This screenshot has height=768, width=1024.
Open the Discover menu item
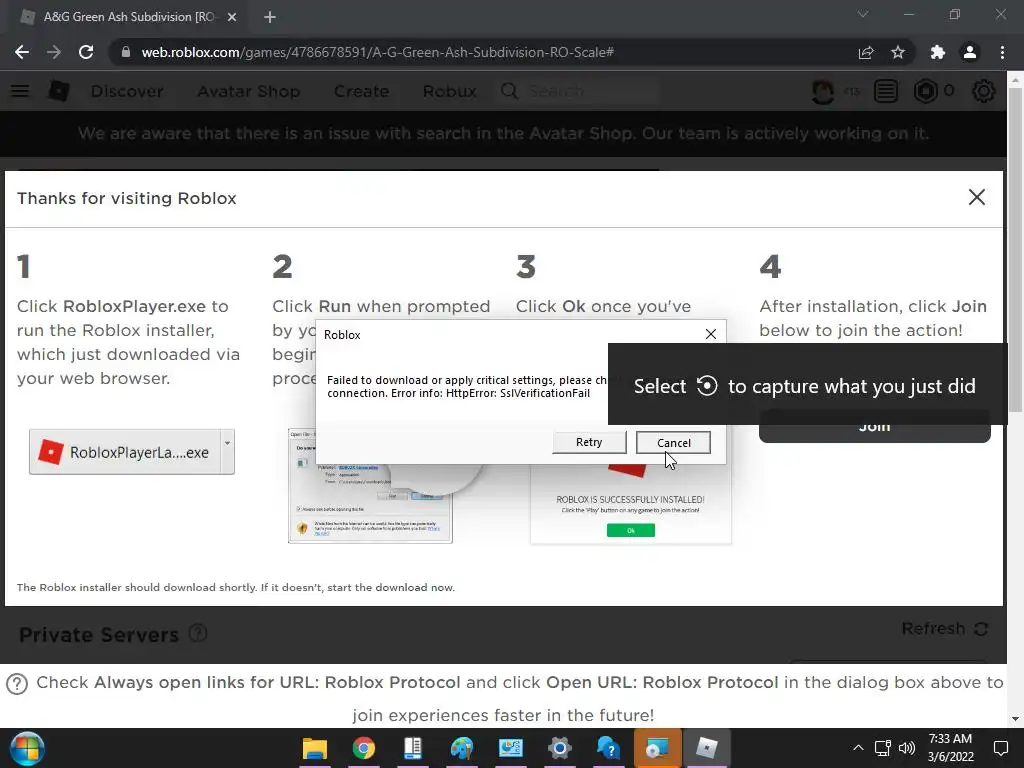click(x=127, y=91)
